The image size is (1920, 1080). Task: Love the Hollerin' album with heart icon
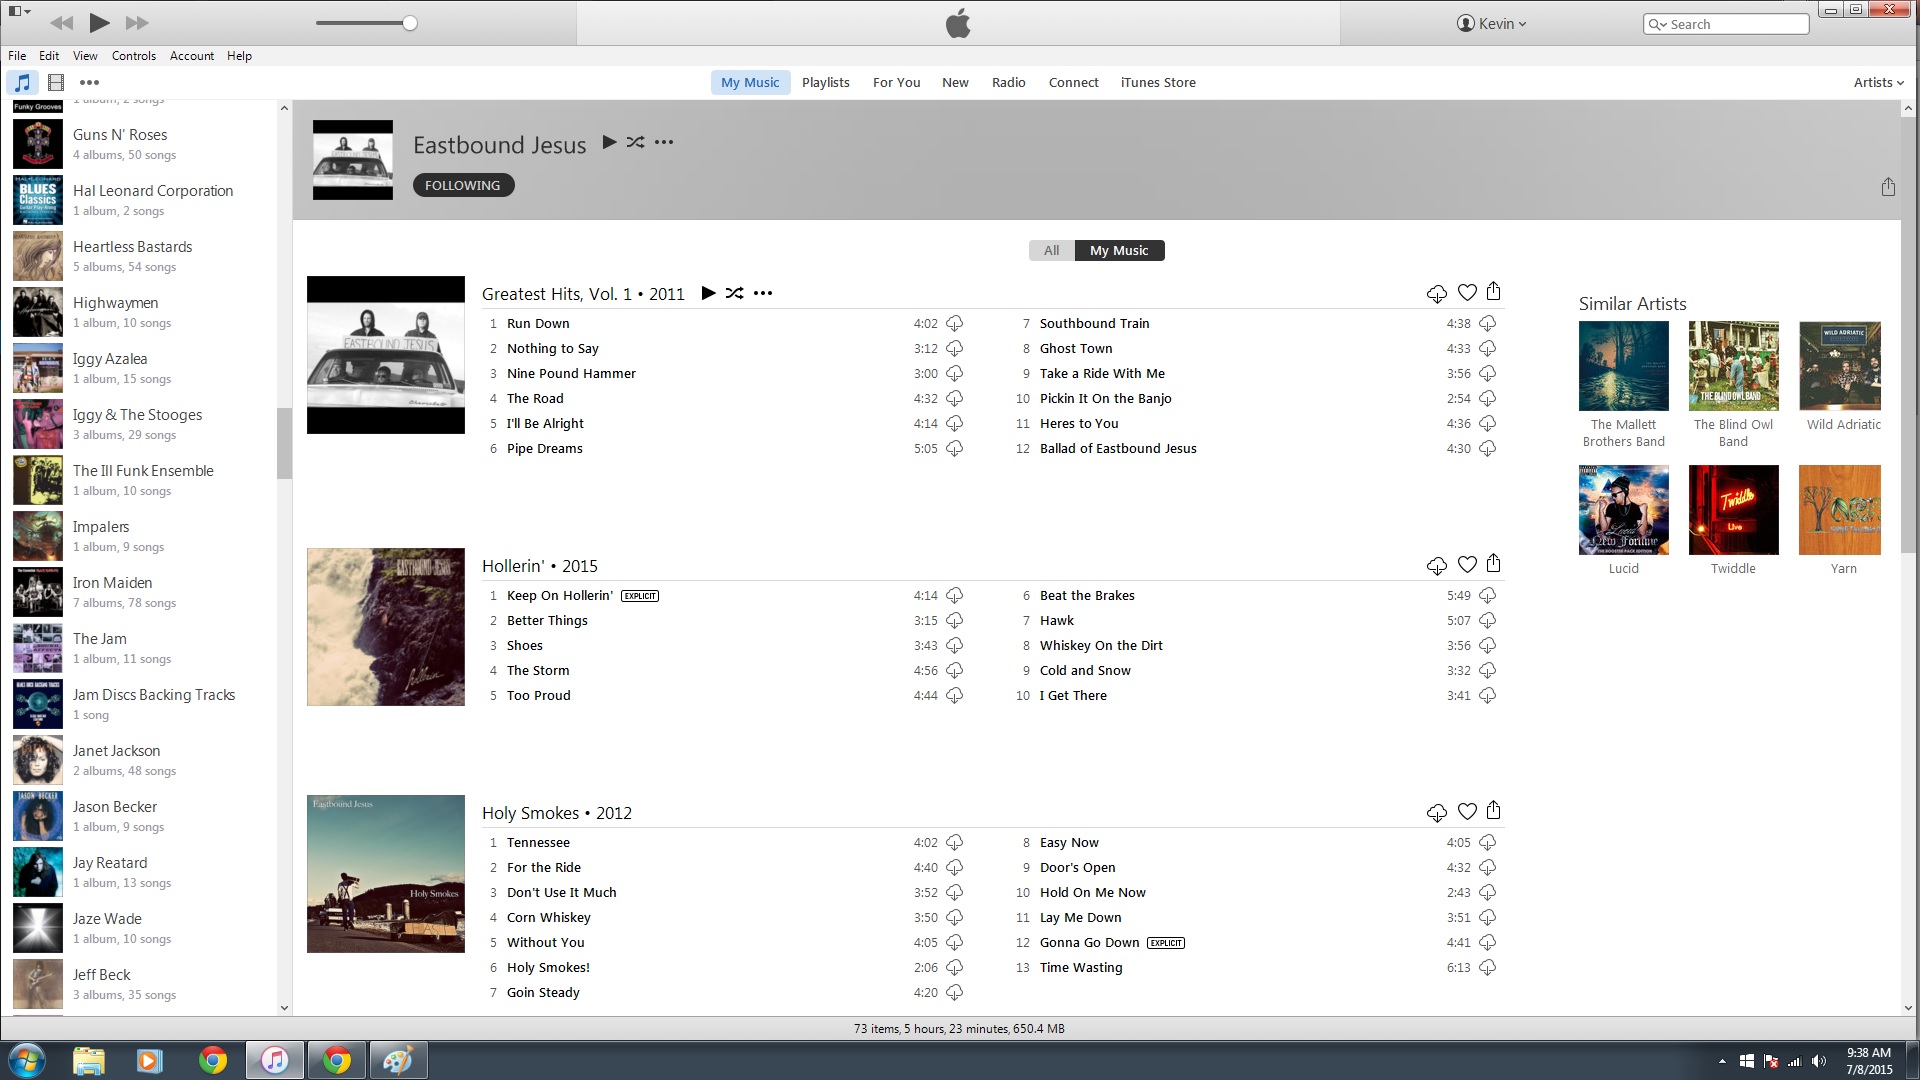pyautogui.click(x=1467, y=565)
